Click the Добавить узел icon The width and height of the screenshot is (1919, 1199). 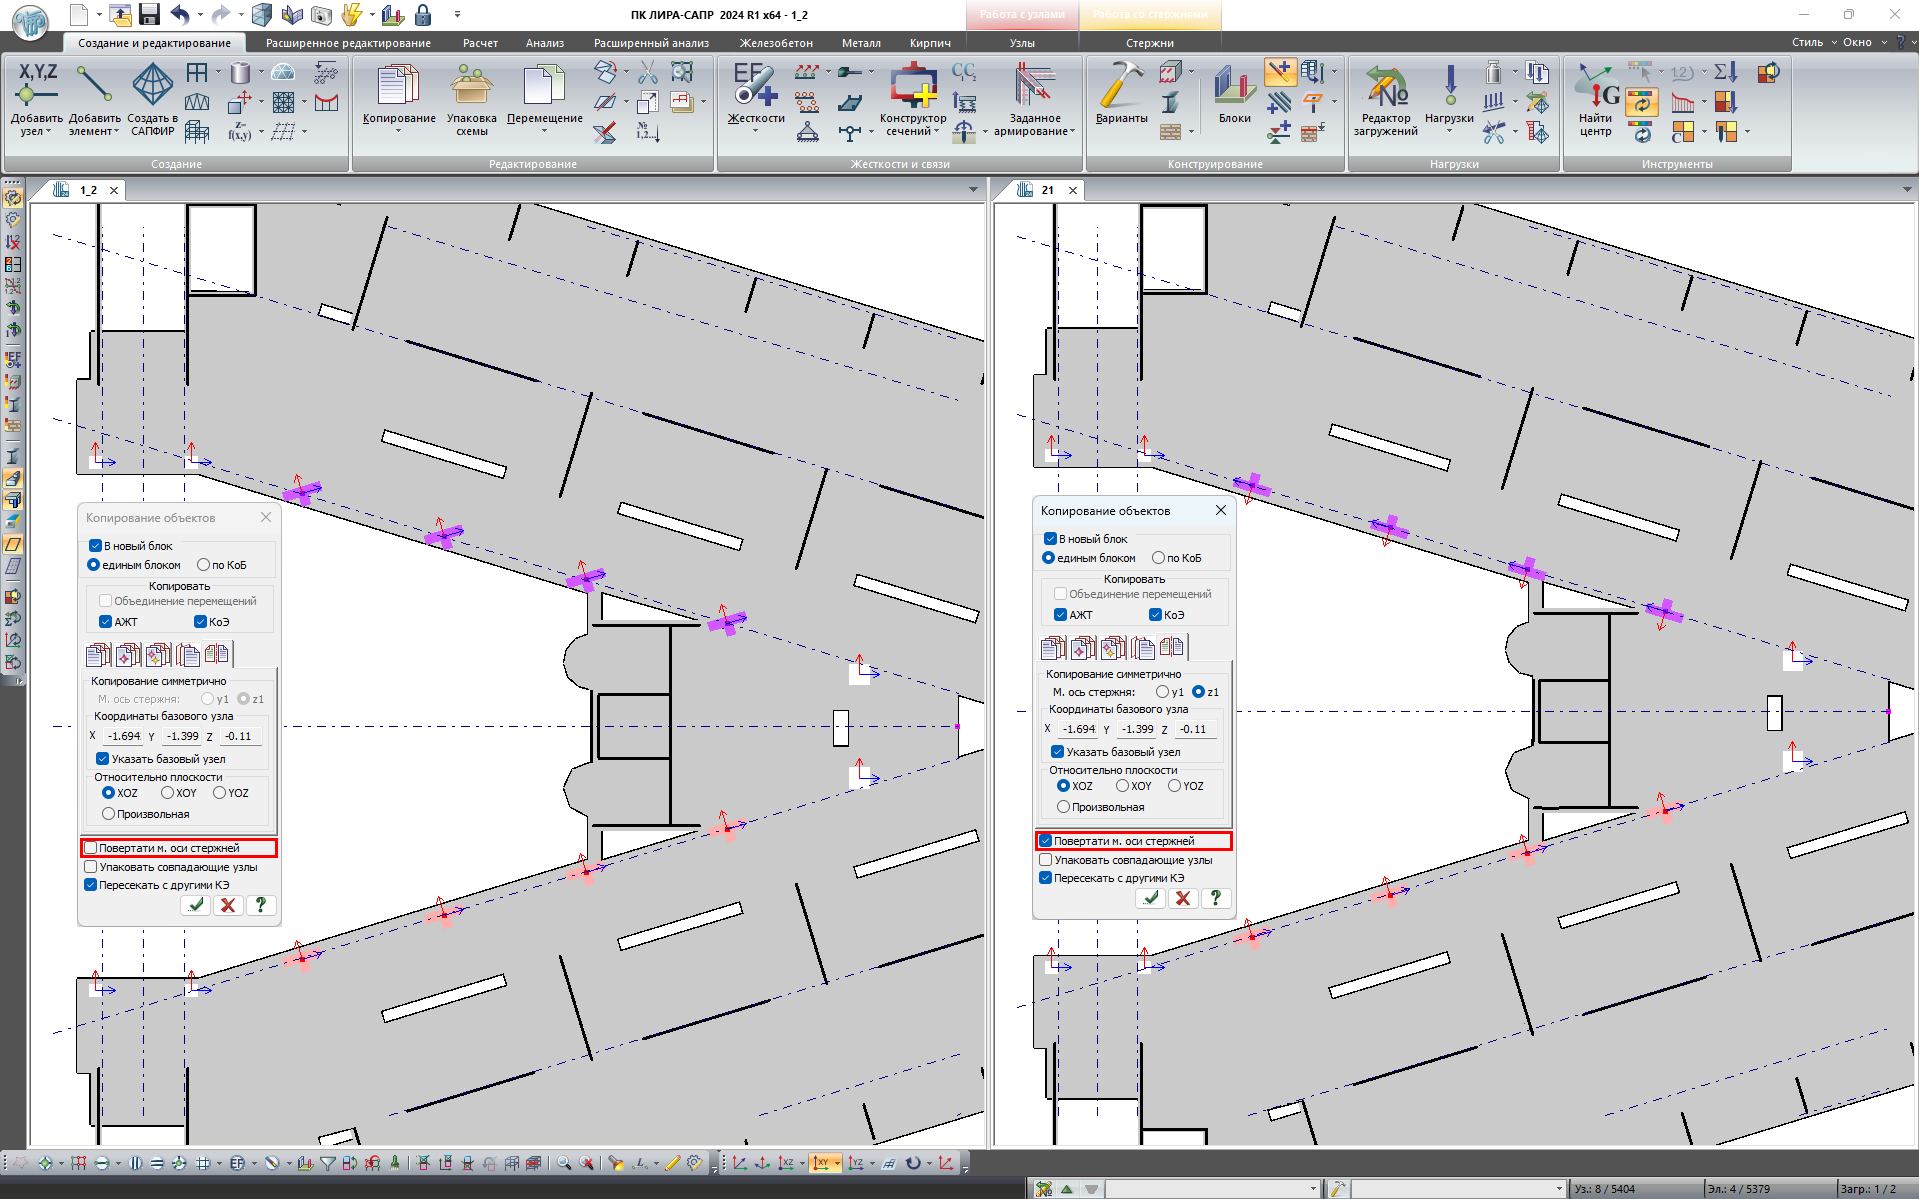37,86
